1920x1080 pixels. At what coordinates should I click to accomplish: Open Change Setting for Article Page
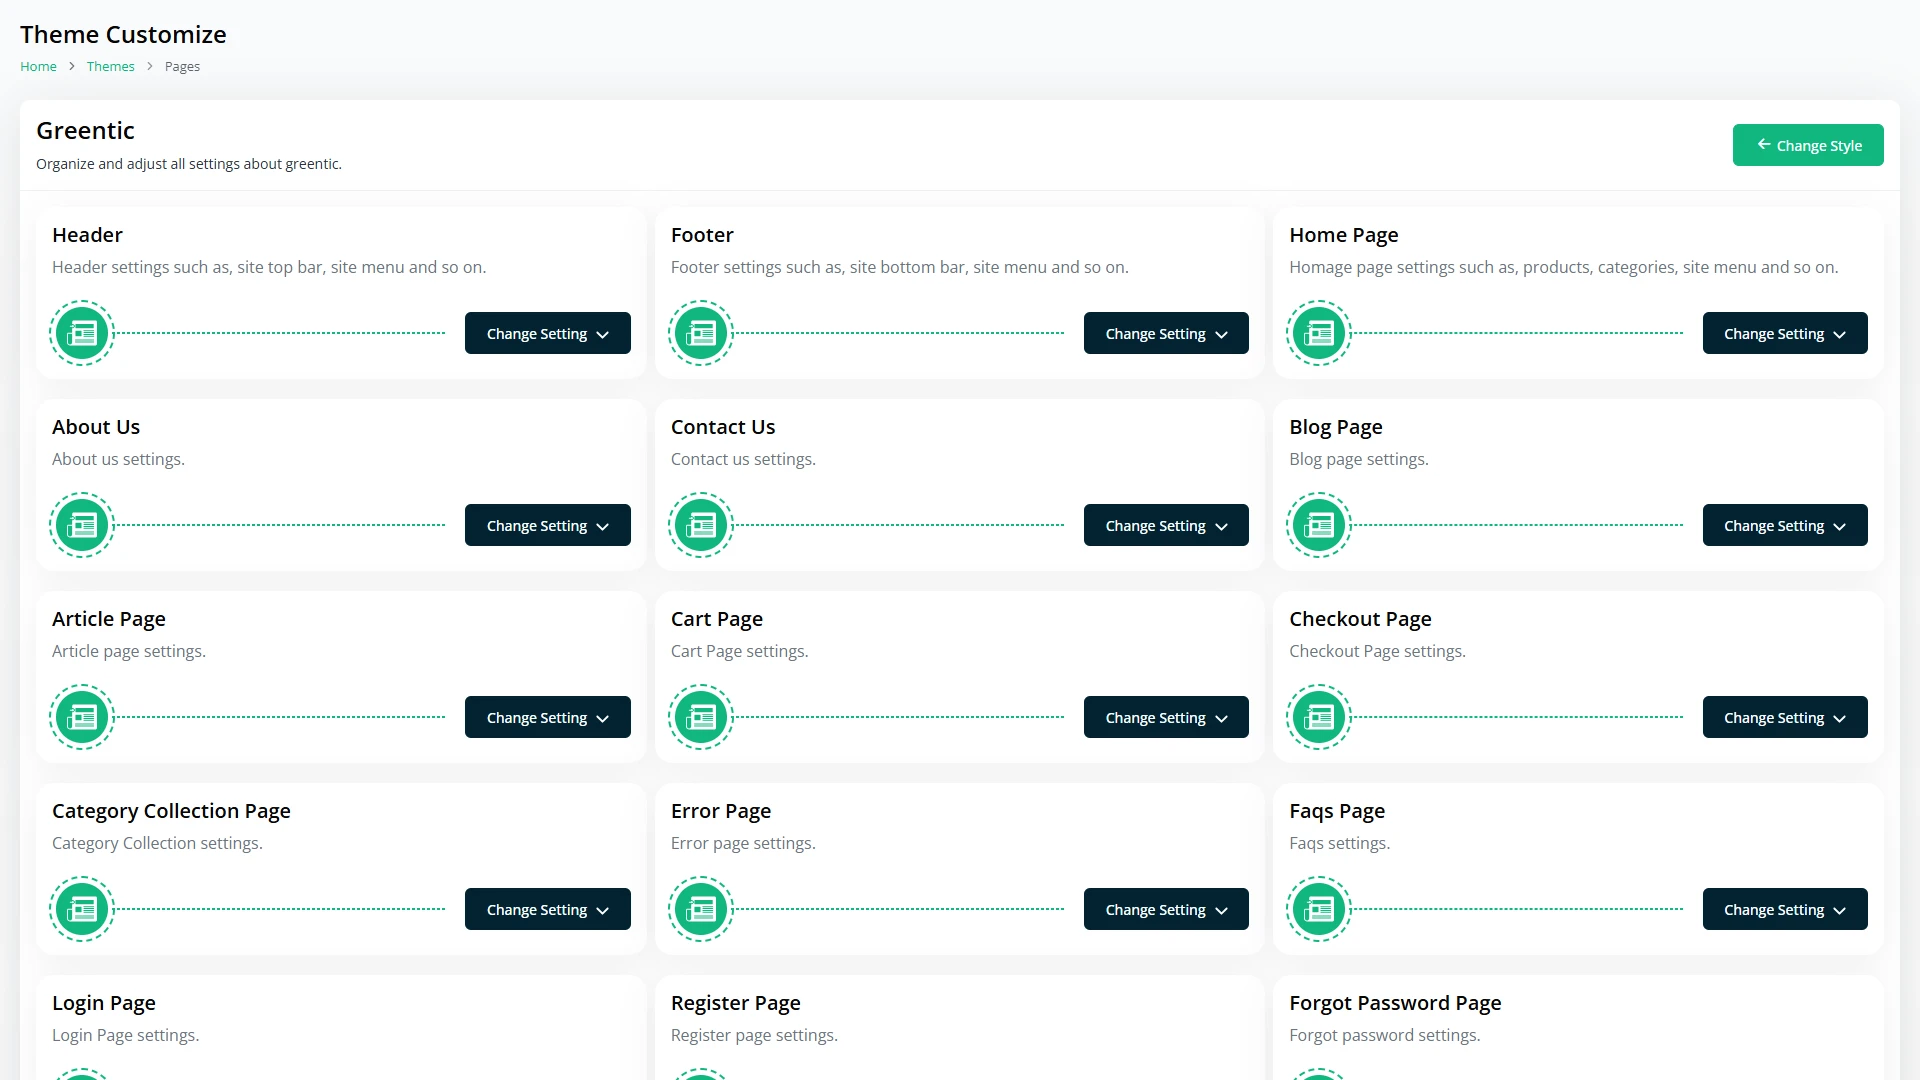click(548, 717)
